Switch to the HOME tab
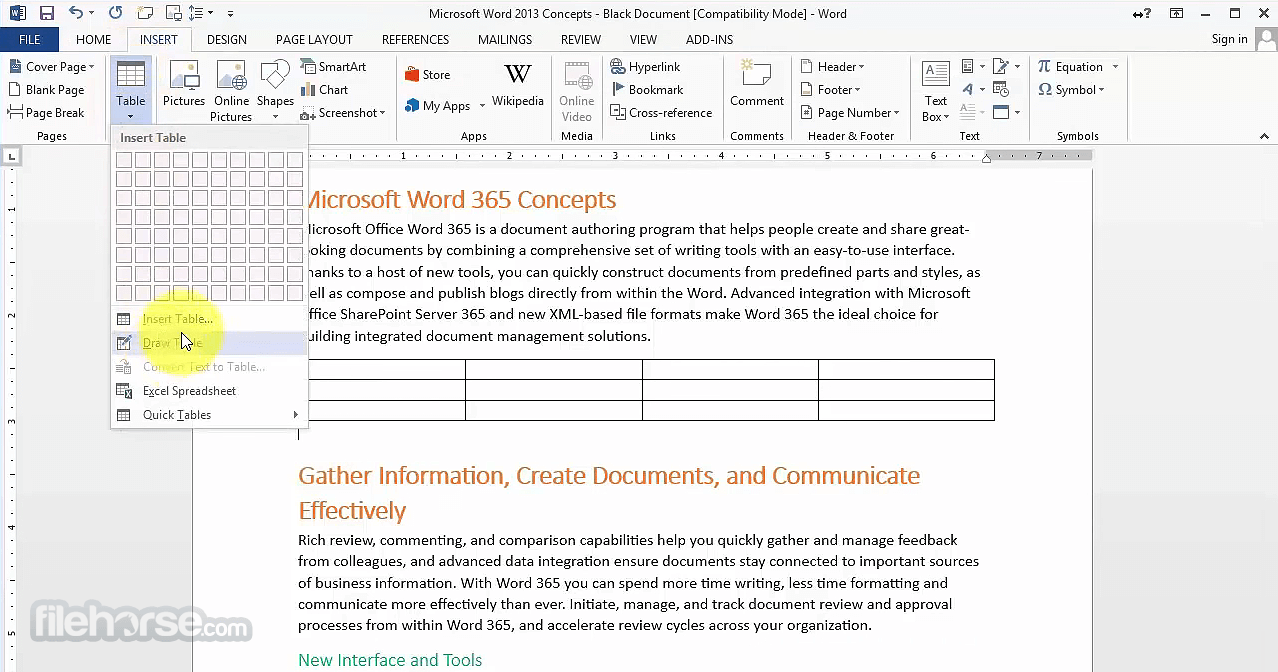 coord(93,40)
